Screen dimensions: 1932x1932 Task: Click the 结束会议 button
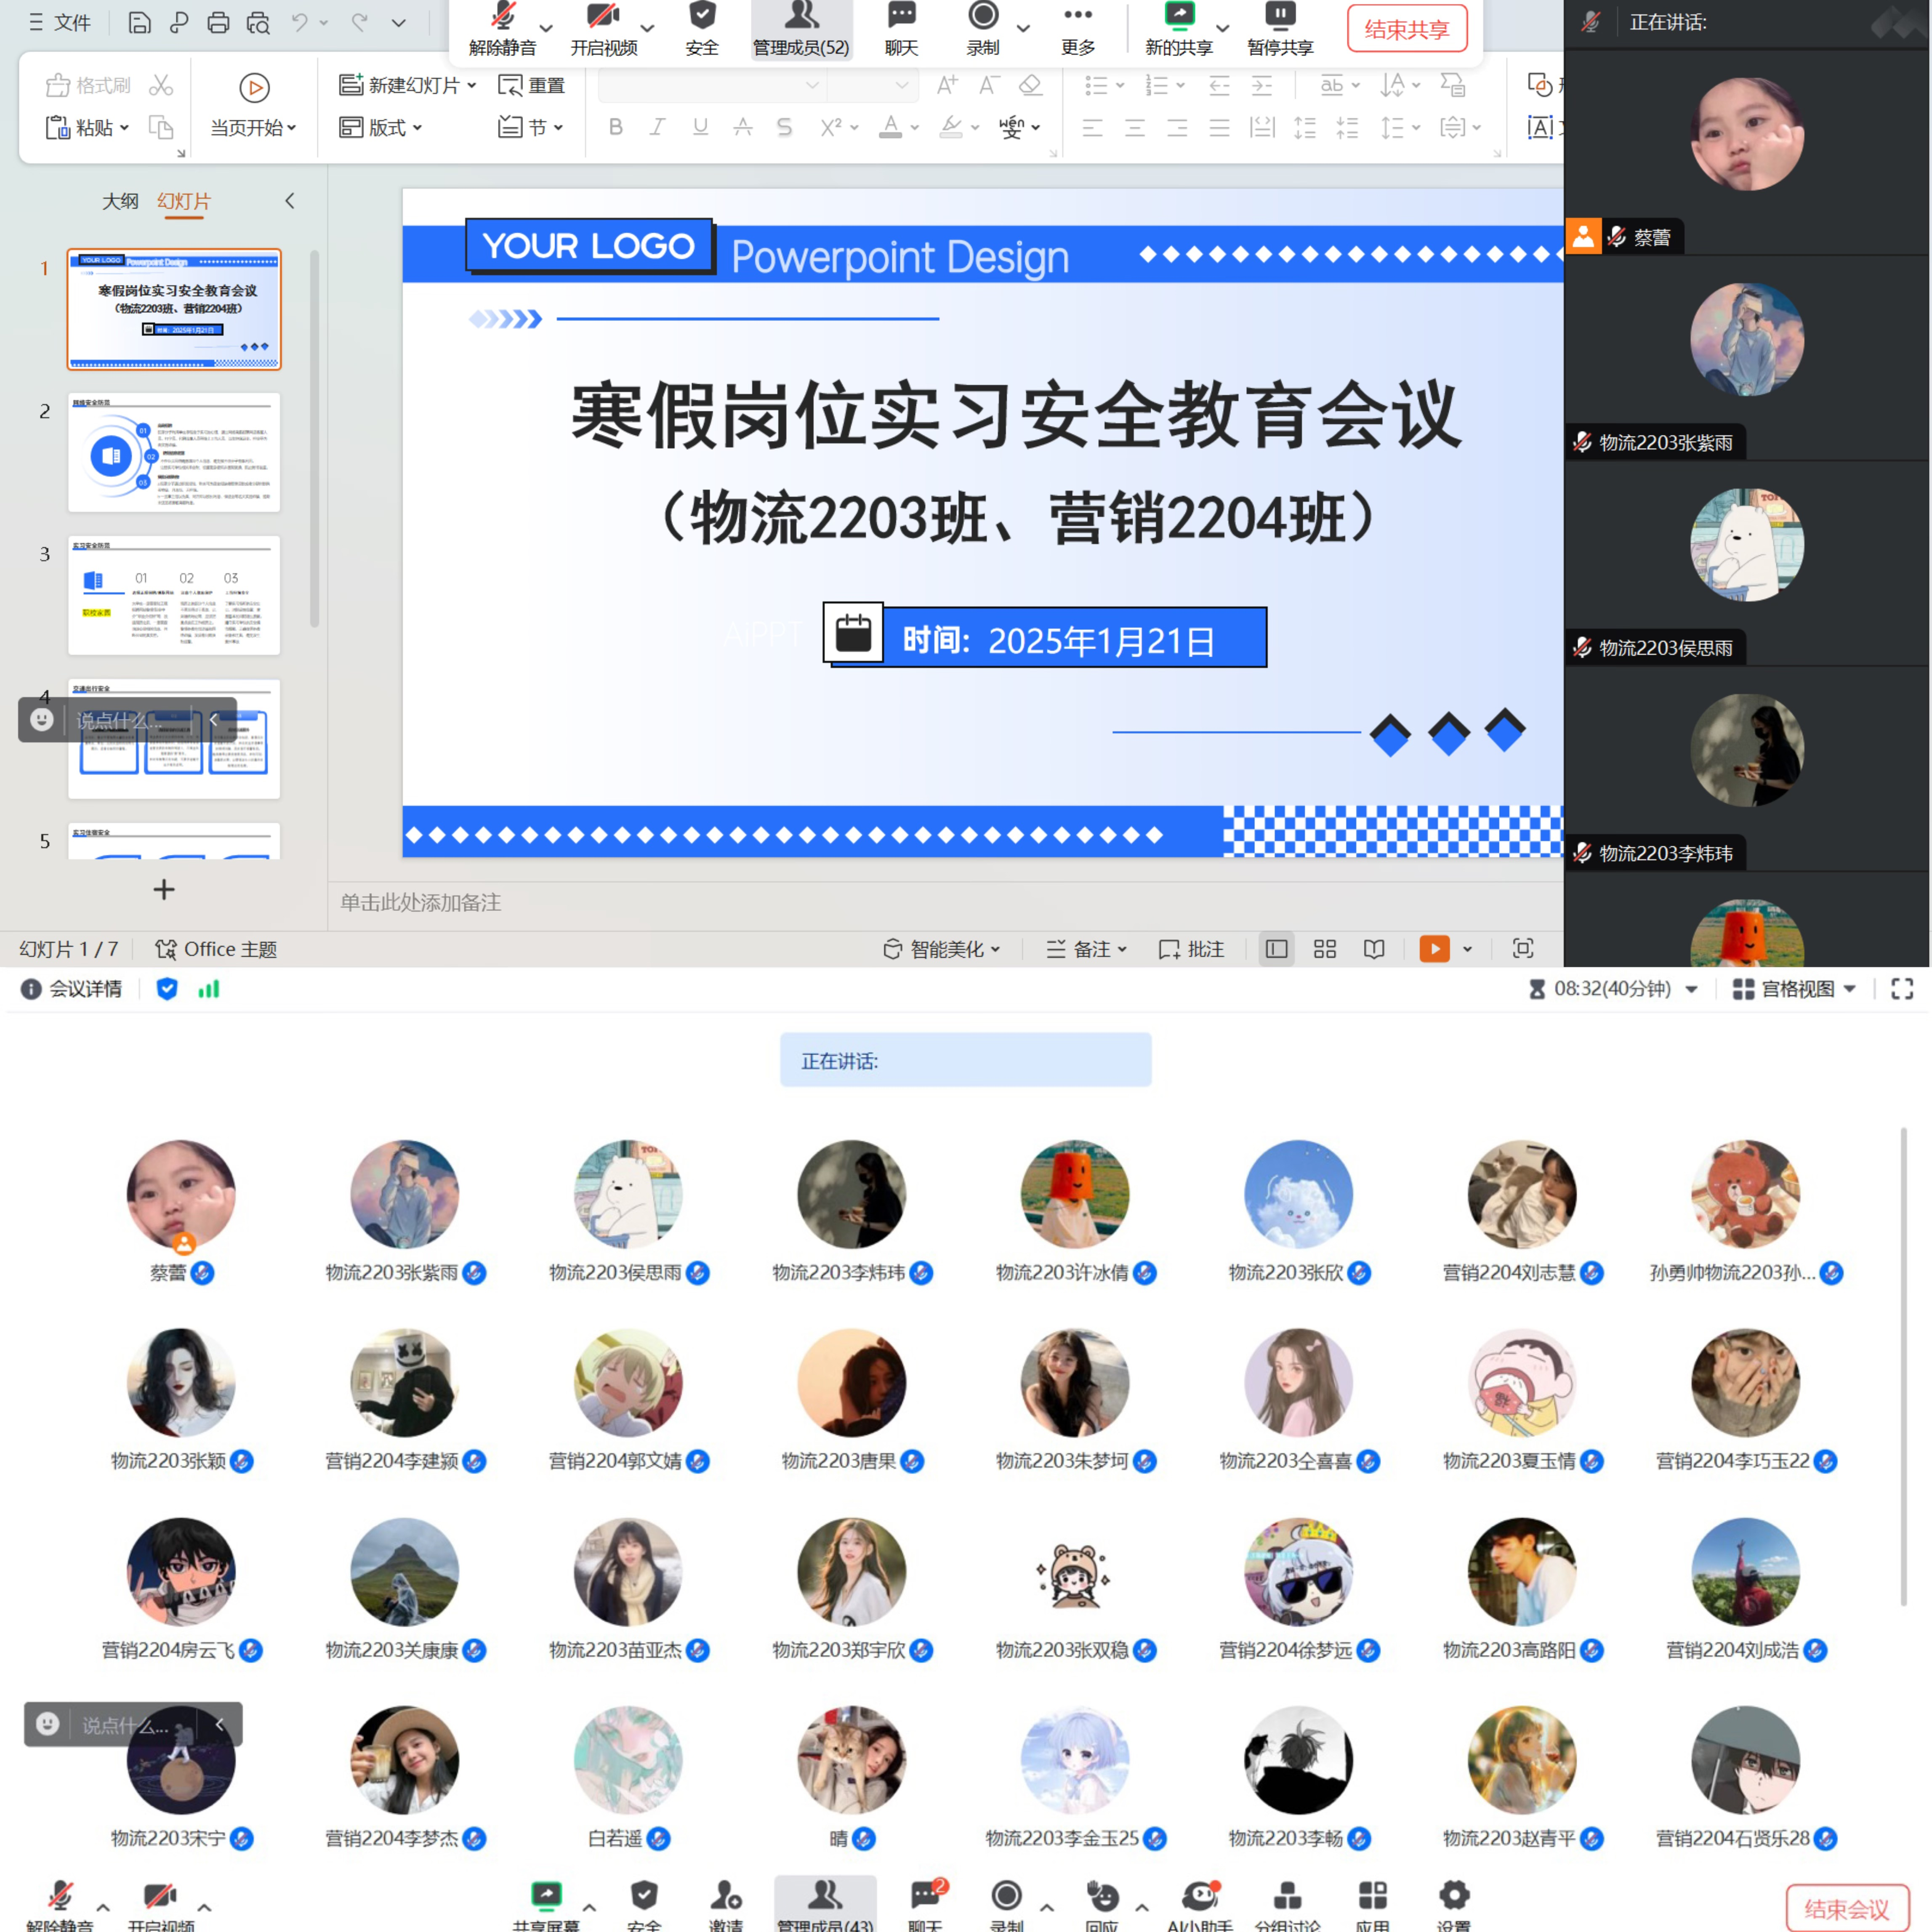[x=1846, y=1908]
